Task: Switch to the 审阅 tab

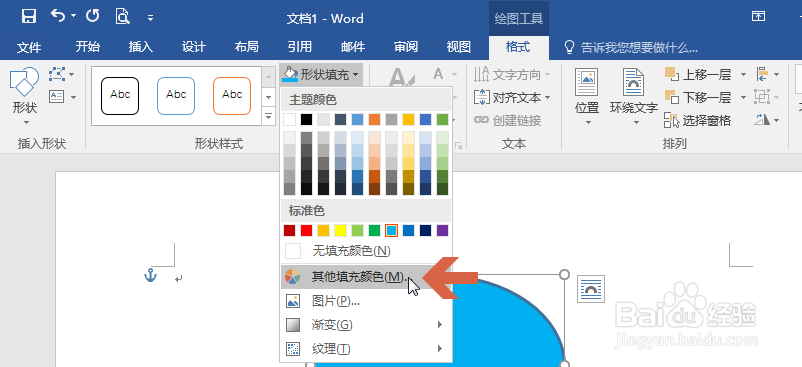Action: click(x=406, y=47)
